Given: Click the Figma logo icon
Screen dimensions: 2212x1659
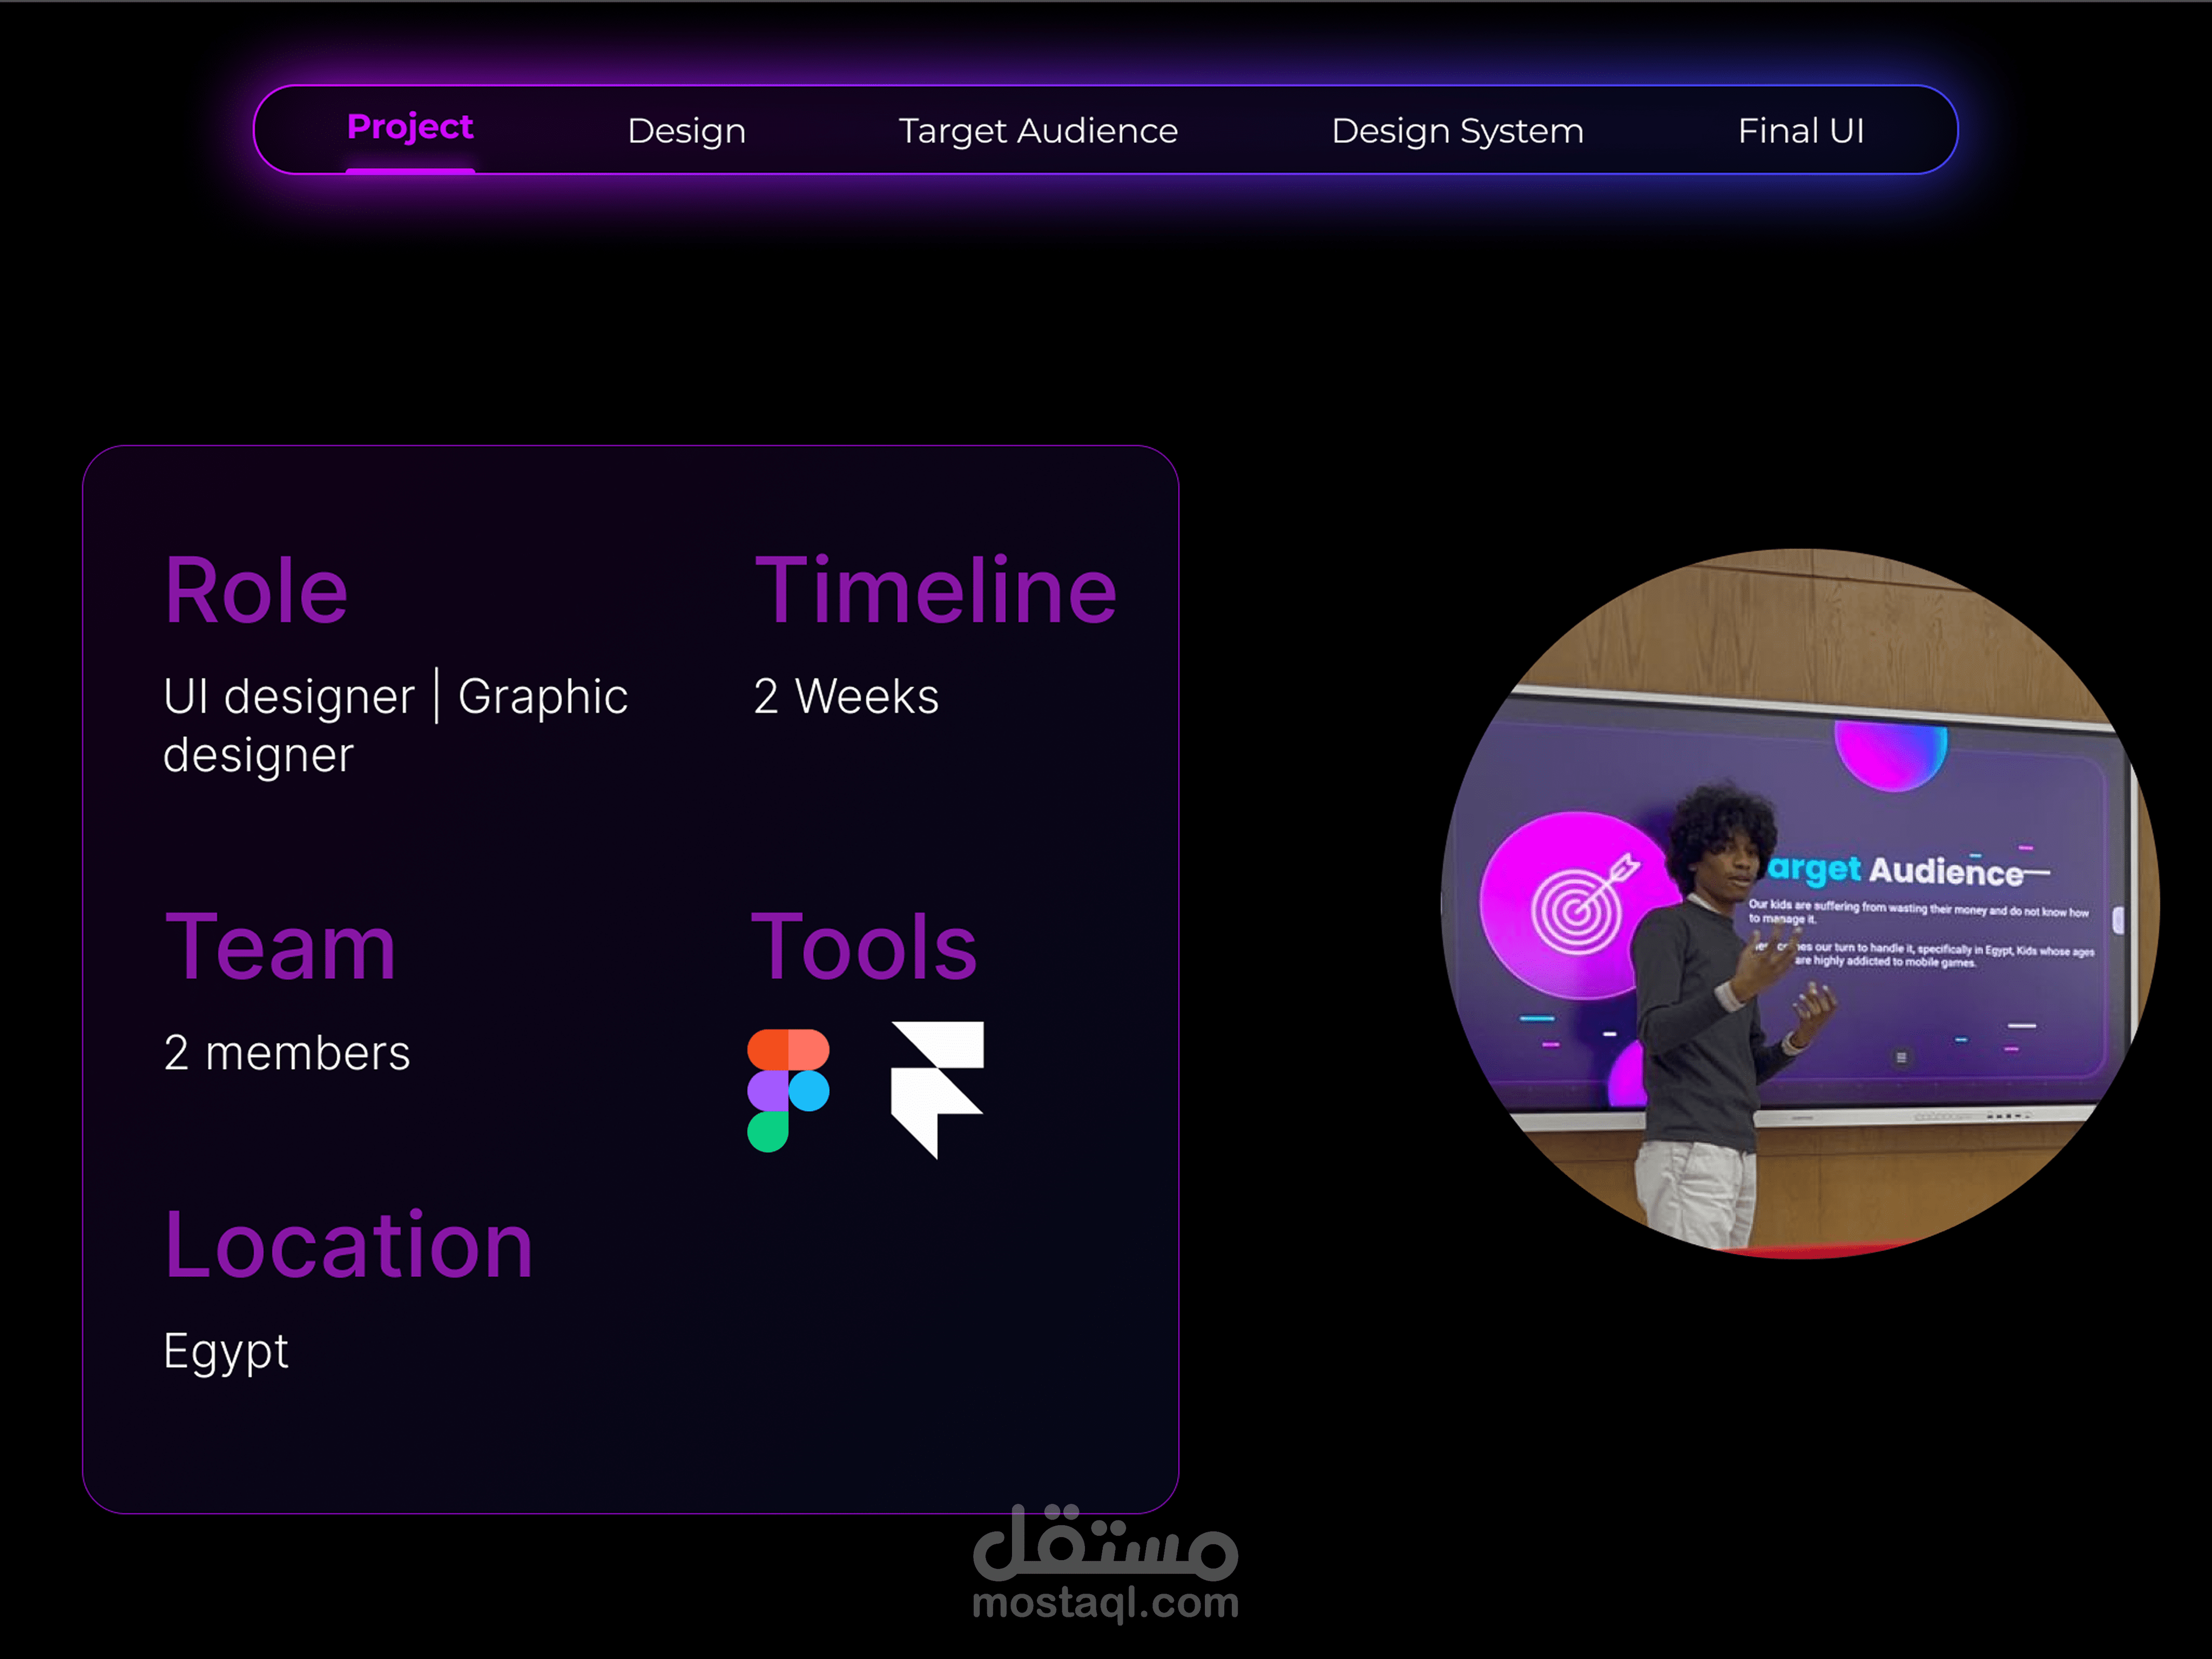Looking at the screenshot, I should [x=788, y=1090].
